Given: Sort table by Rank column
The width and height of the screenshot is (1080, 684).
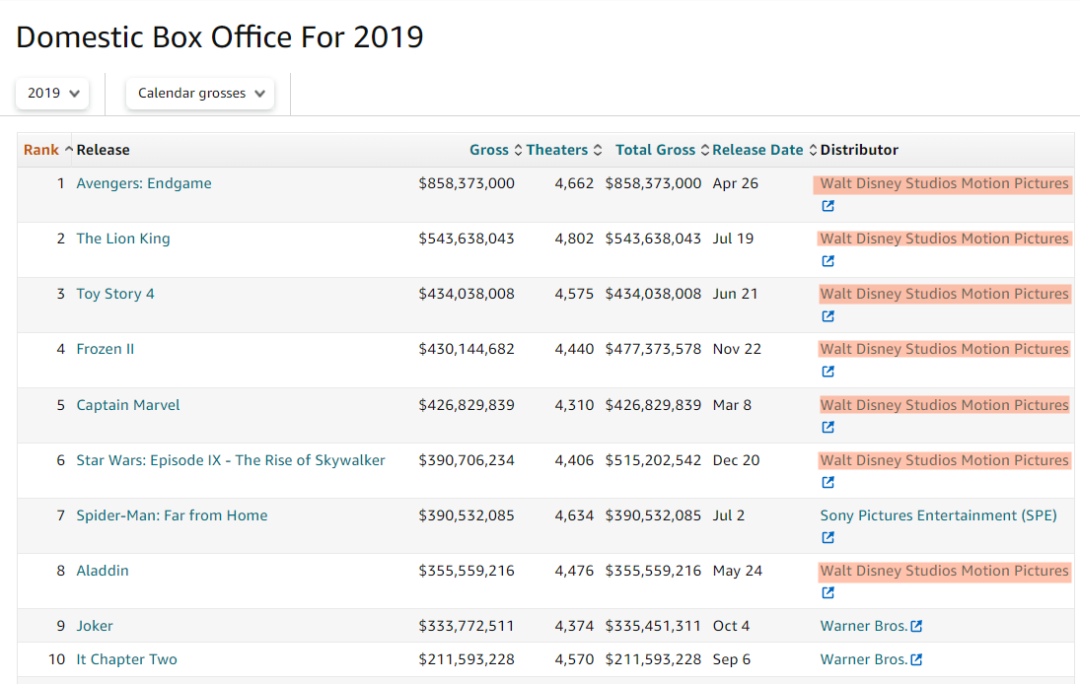Looking at the screenshot, I should point(41,150).
